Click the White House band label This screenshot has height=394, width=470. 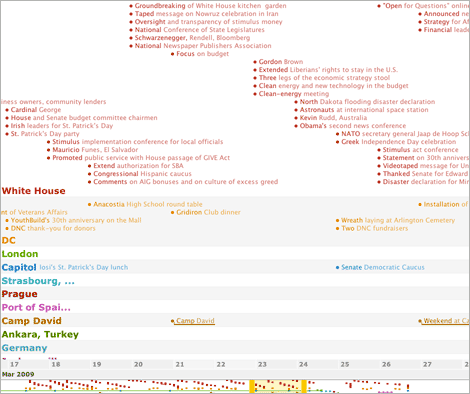pos(34,191)
